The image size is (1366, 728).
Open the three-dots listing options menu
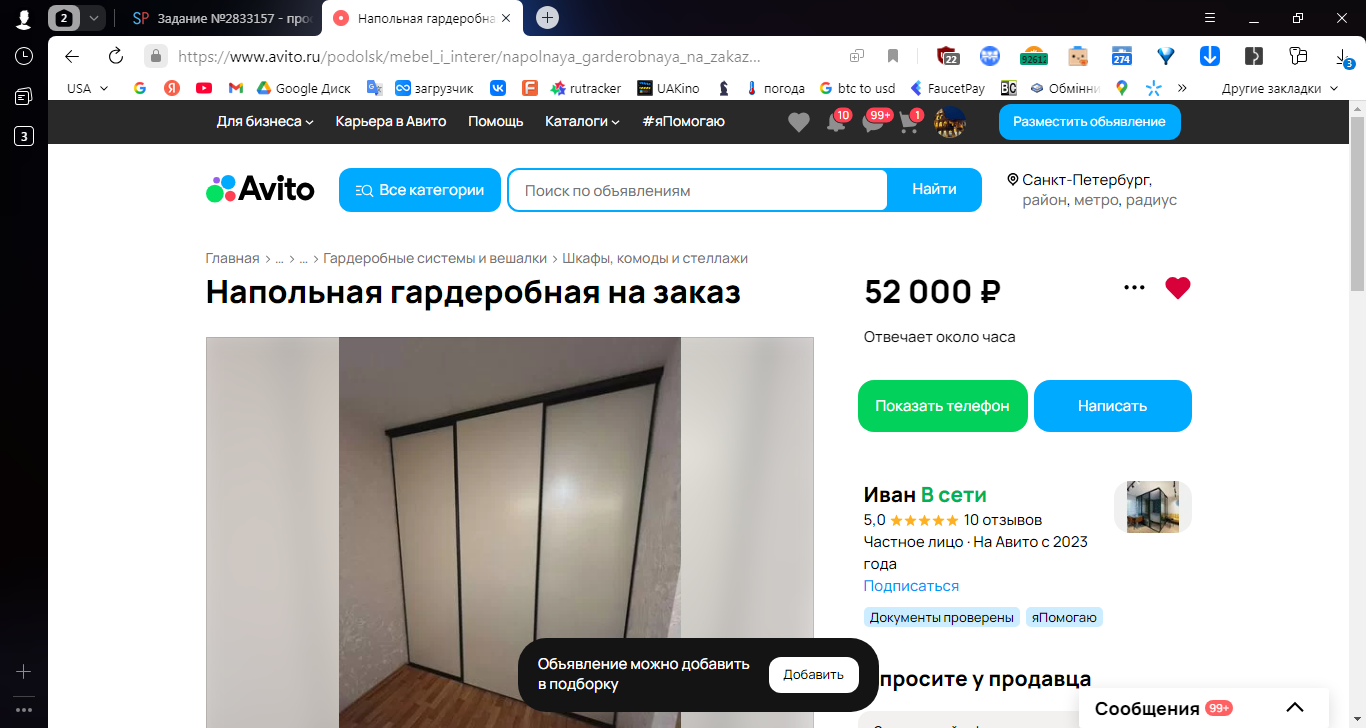pyautogui.click(x=1134, y=288)
